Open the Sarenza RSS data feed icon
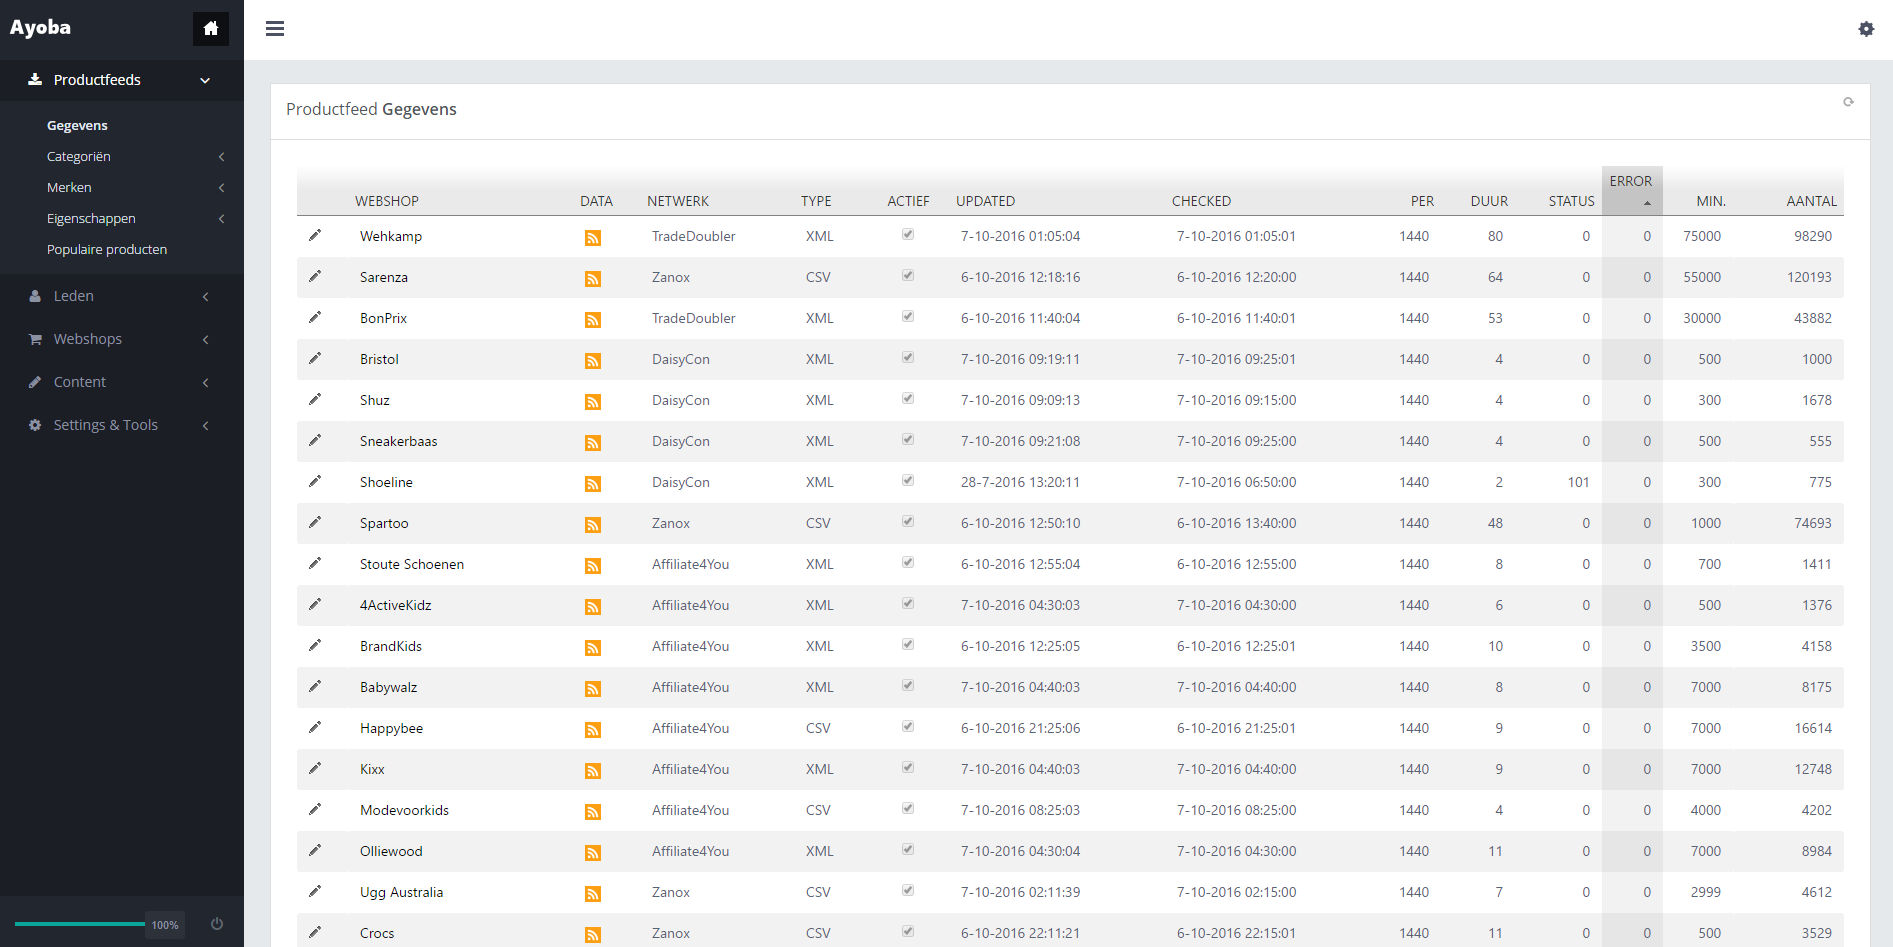Image resolution: width=1893 pixels, height=947 pixels. [593, 279]
